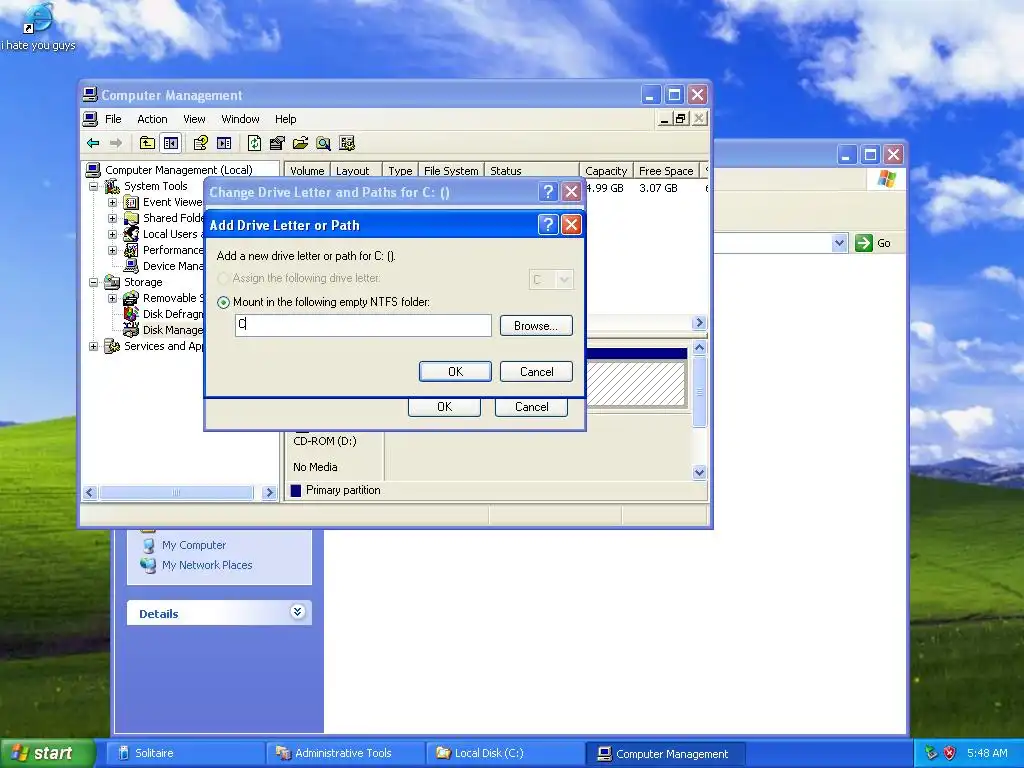Image resolution: width=1024 pixels, height=768 pixels.
Task: Confirm with OK in Add Drive Letter dialog
Action: pos(455,372)
